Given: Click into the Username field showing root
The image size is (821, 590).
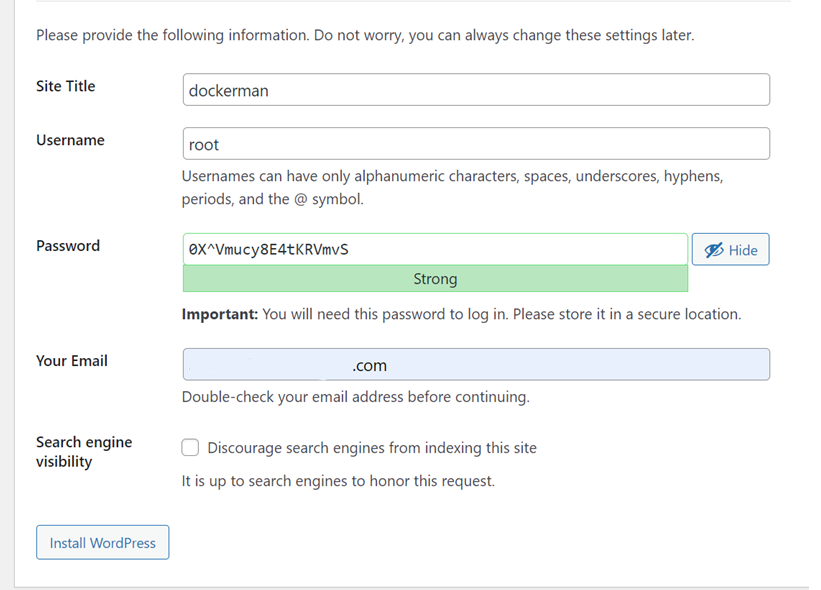Looking at the screenshot, I should tap(476, 144).
